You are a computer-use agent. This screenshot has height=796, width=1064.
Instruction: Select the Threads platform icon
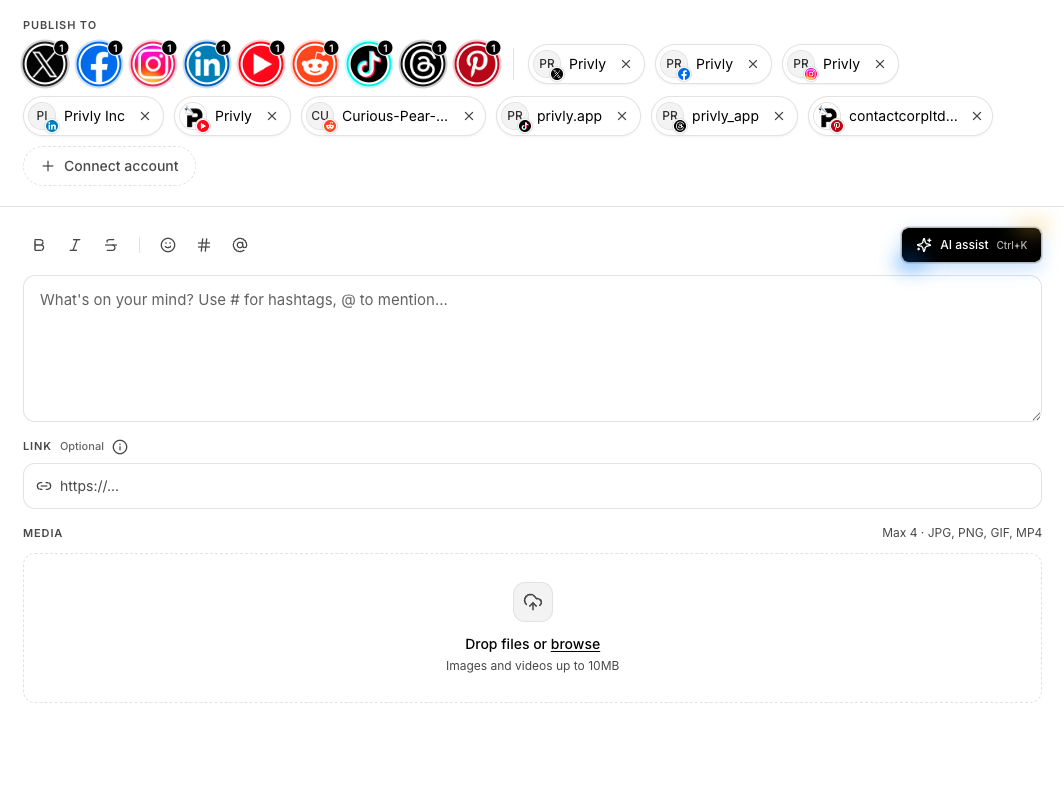[x=423, y=63]
